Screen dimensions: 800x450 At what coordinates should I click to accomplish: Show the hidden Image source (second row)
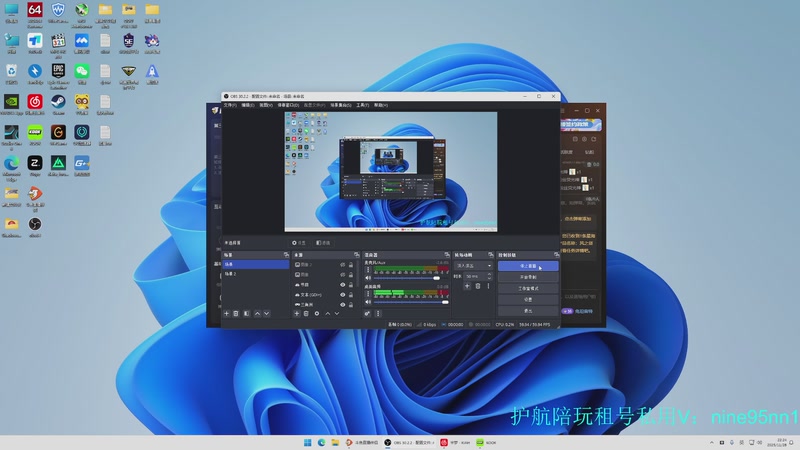click(343, 274)
